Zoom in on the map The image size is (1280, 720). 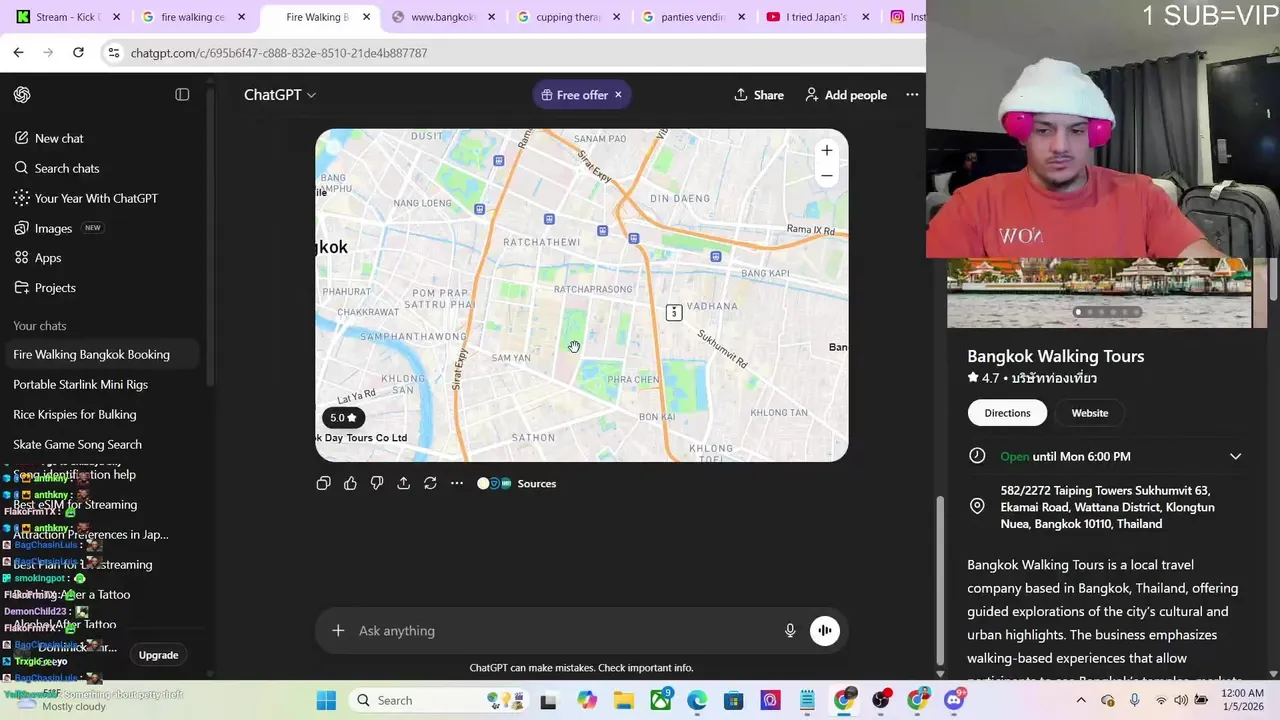point(827,151)
